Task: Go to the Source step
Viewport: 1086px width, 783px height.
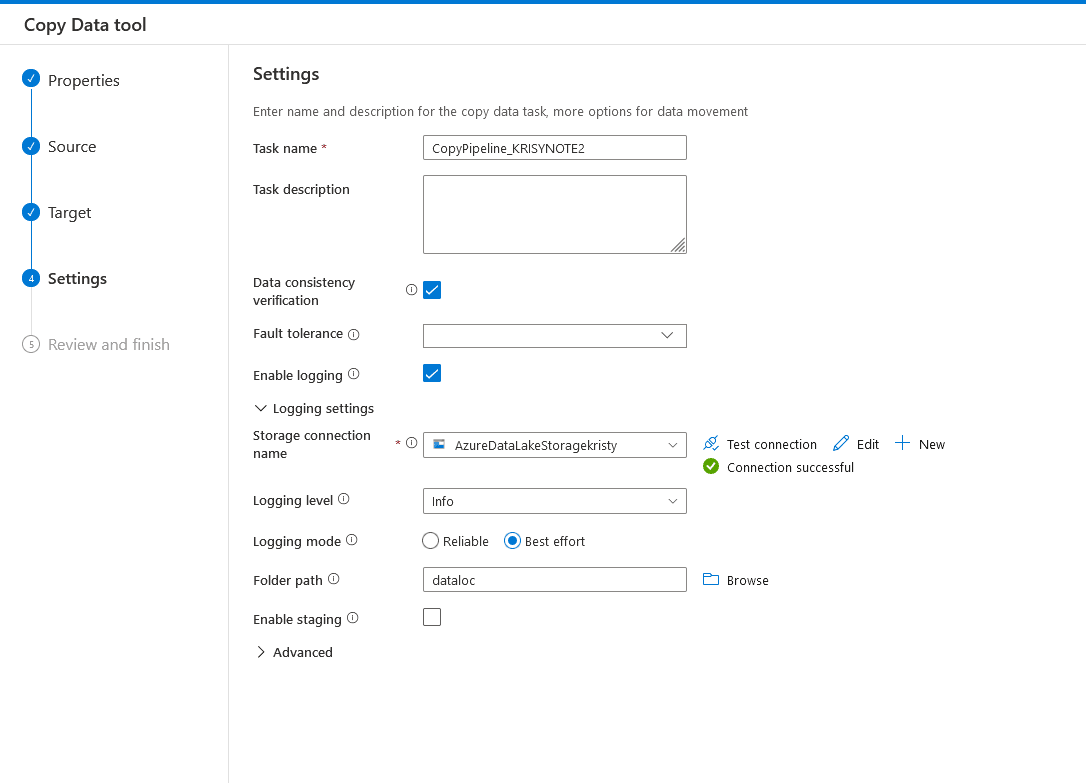Action: 72,147
